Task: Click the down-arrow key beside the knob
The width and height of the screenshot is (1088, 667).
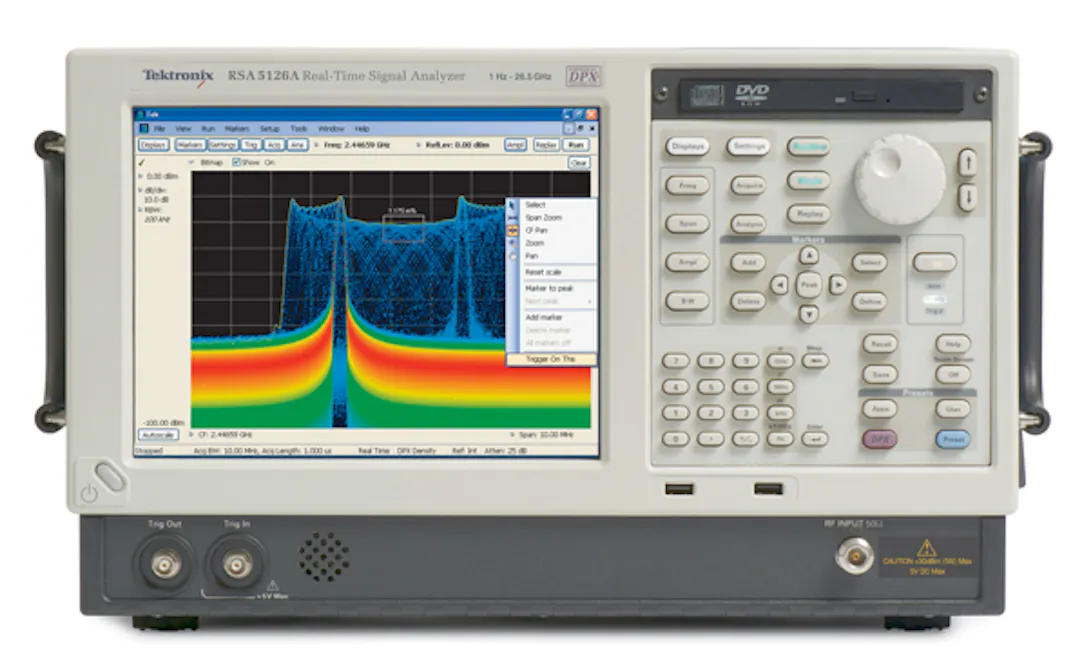Action: point(967,197)
